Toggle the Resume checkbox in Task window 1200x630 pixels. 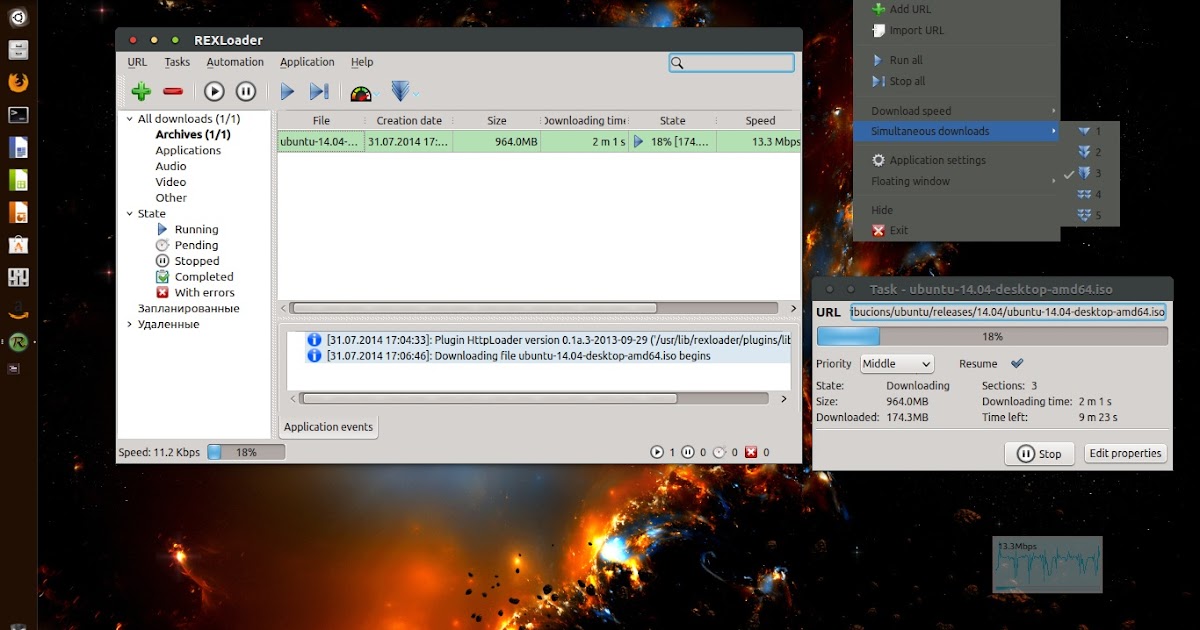[1017, 364]
